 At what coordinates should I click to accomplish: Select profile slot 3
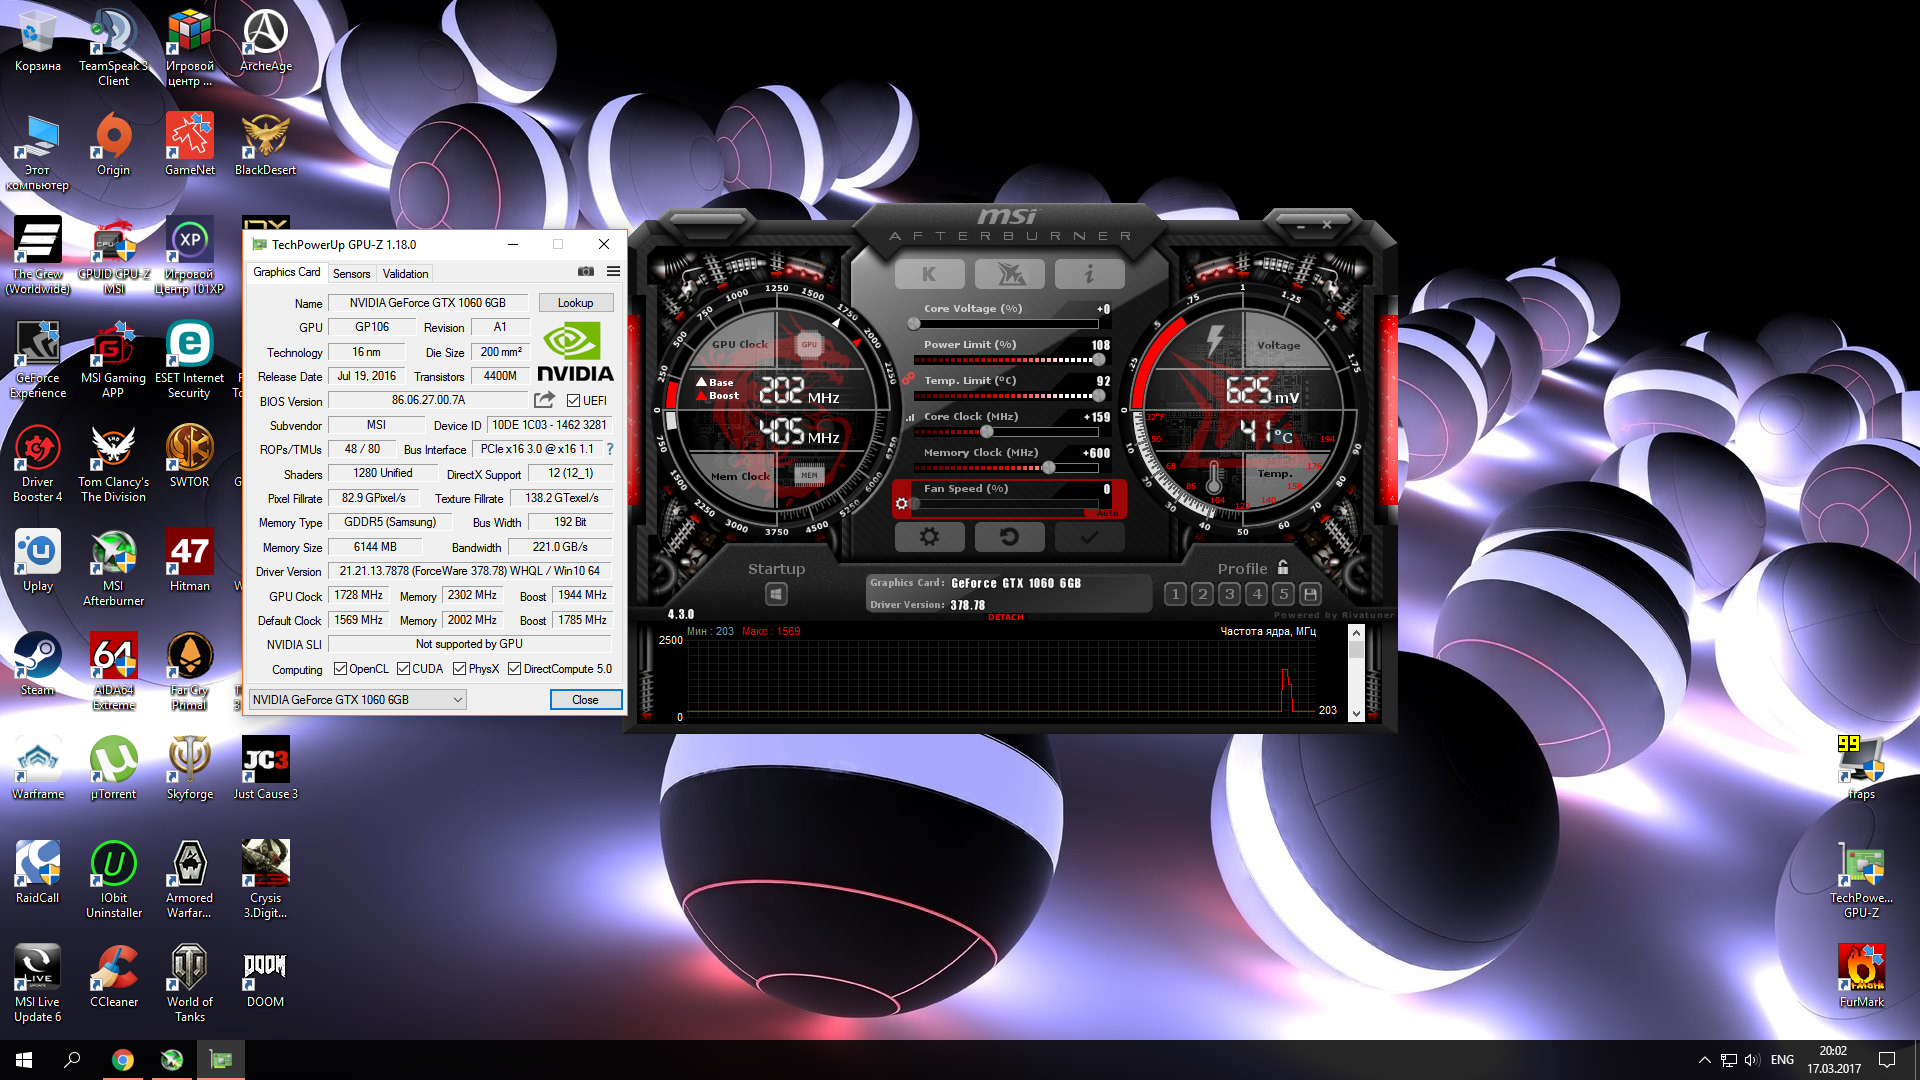1229,594
